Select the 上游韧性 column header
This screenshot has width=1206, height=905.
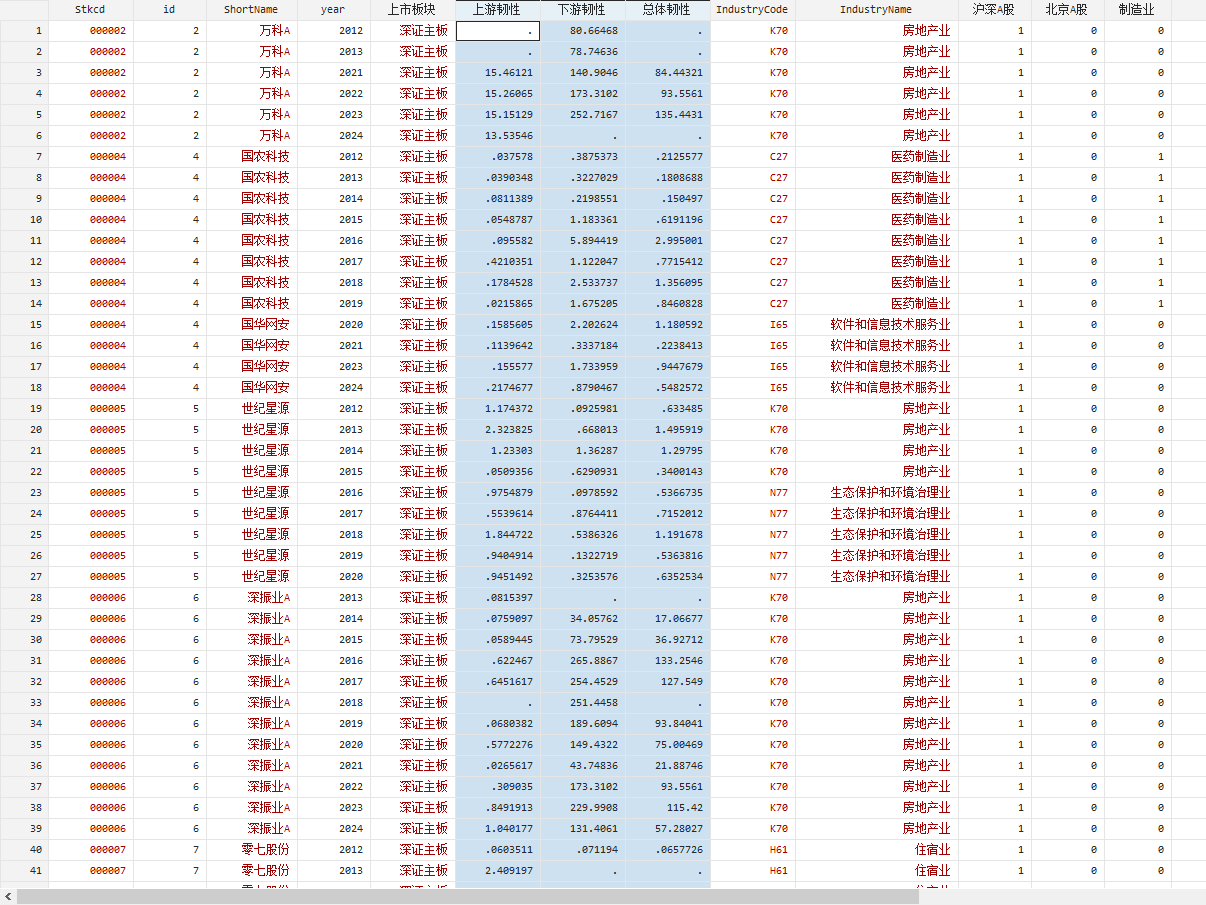coord(497,10)
